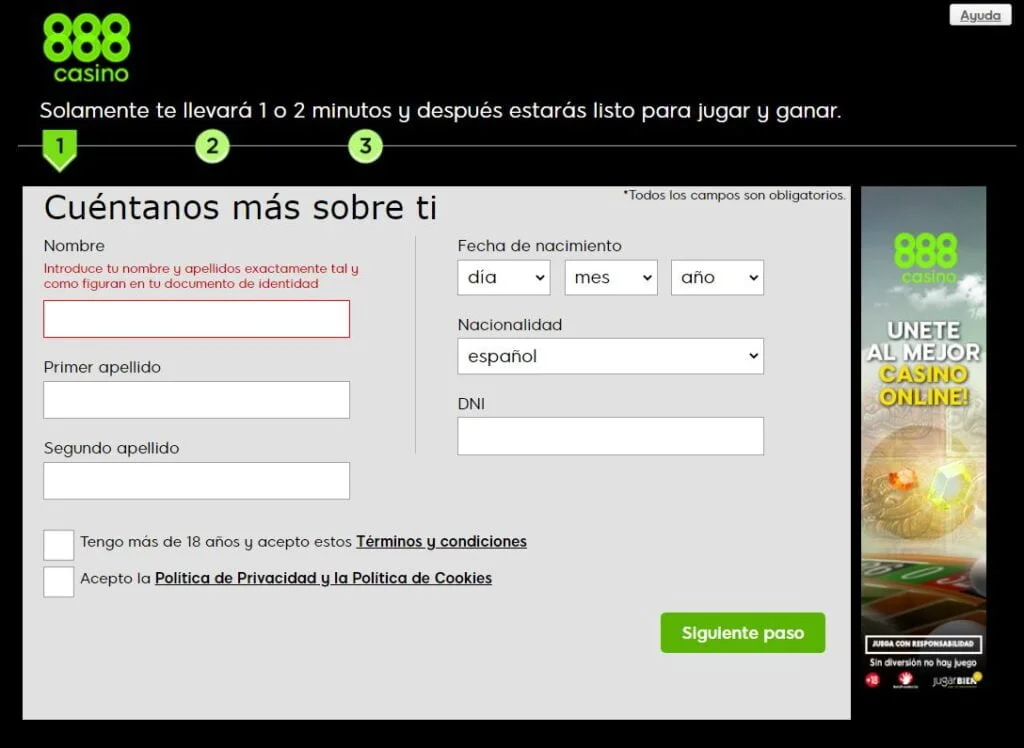
Task: Open the 'Términos y condiciones' link
Action: 441,542
